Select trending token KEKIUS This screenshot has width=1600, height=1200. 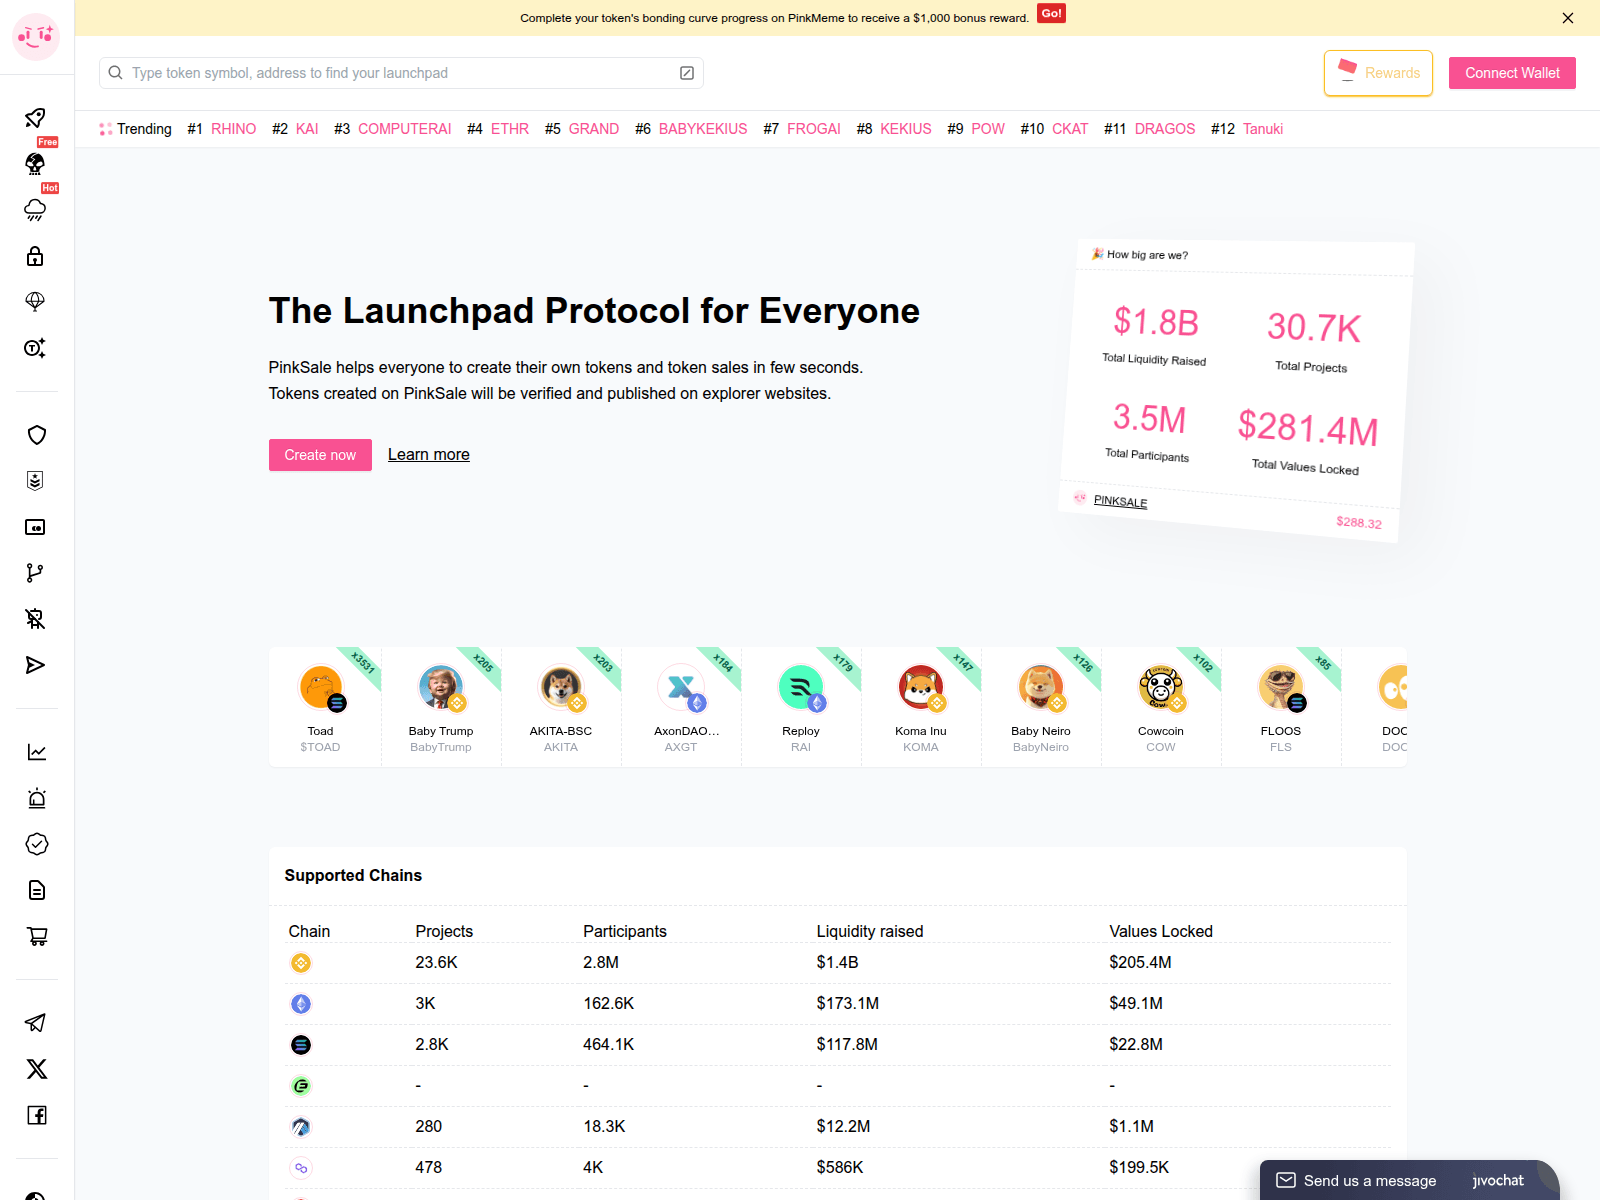[906, 129]
